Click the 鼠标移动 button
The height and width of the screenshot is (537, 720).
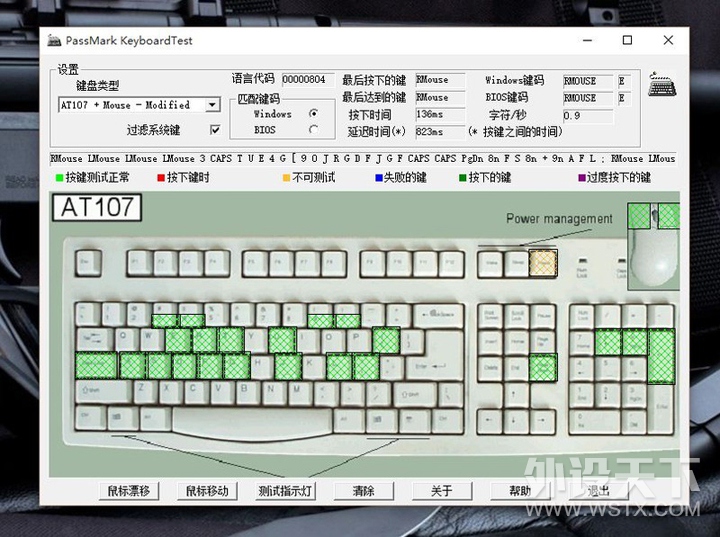[x=207, y=491]
